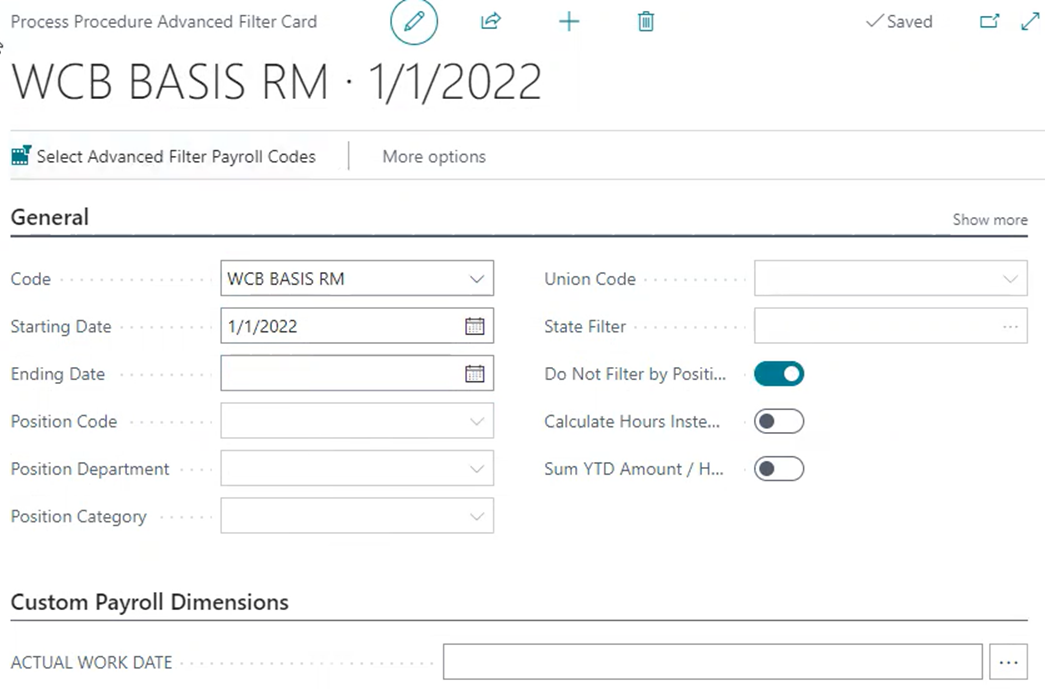Click the ACTUAL WORK DATE input field

tap(712, 662)
